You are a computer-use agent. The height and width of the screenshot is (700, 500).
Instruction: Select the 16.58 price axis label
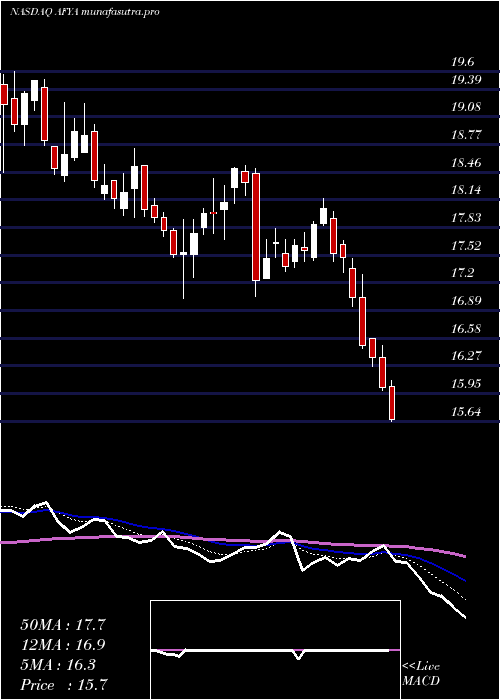466,329
